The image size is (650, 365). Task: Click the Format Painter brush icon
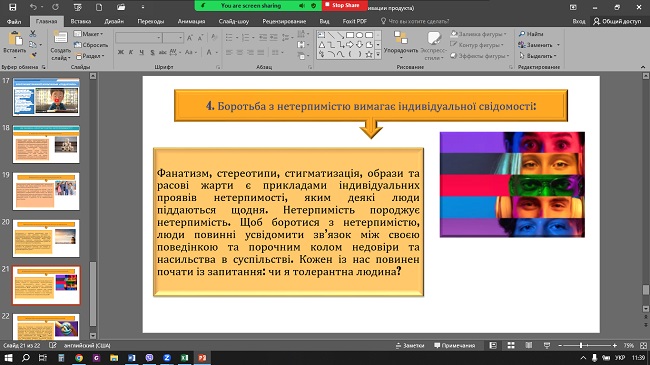34,55
